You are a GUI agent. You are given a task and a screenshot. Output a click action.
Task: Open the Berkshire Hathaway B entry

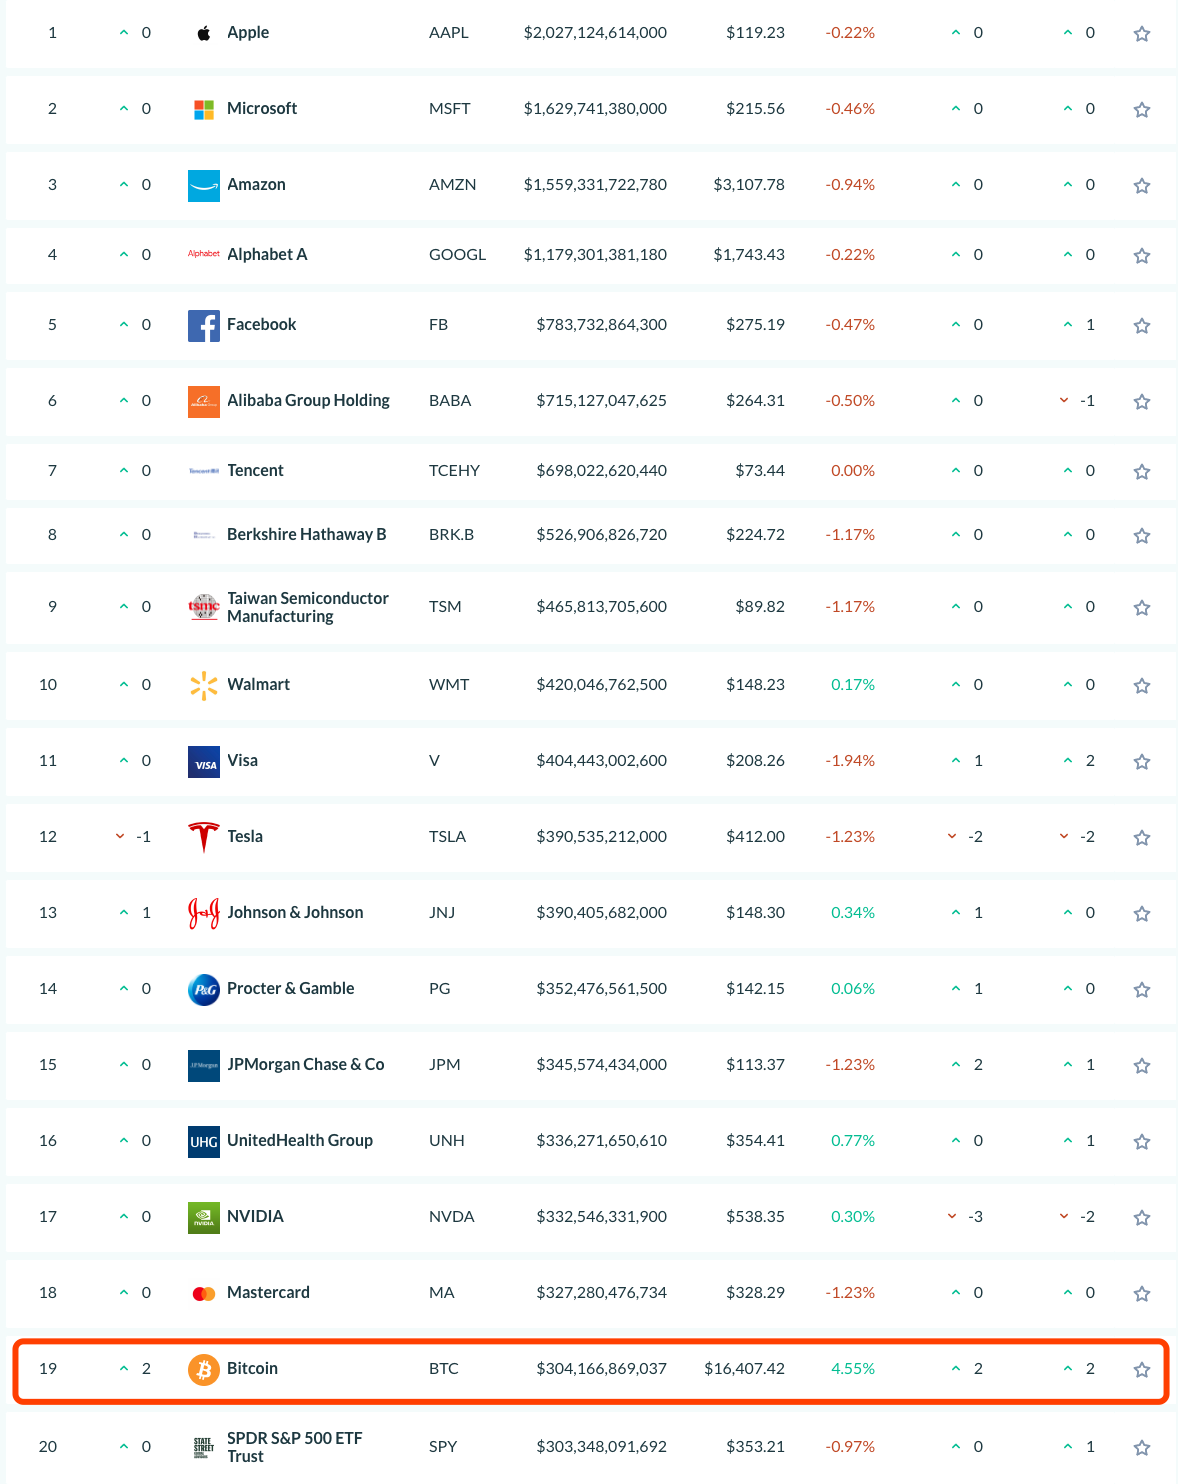(306, 534)
